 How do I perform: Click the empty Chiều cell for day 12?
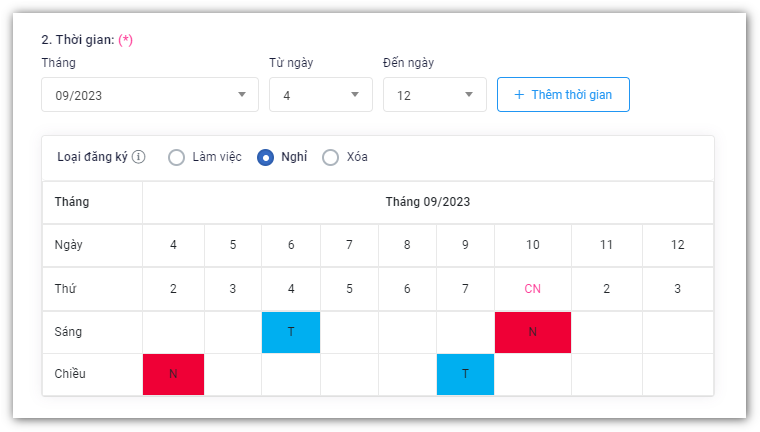(678, 374)
